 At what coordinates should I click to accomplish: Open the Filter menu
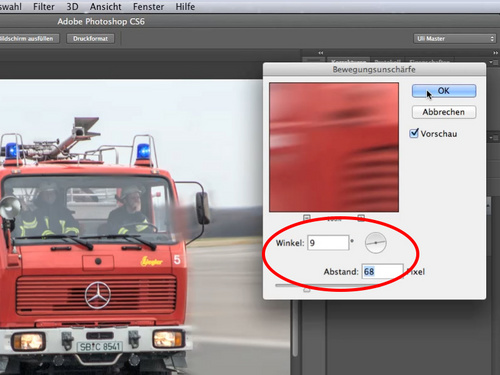pyautogui.click(x=44, y=7)
